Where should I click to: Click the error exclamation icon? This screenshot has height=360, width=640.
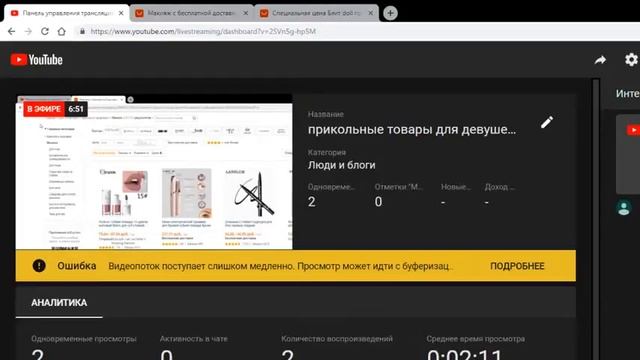tap(39, 266)
